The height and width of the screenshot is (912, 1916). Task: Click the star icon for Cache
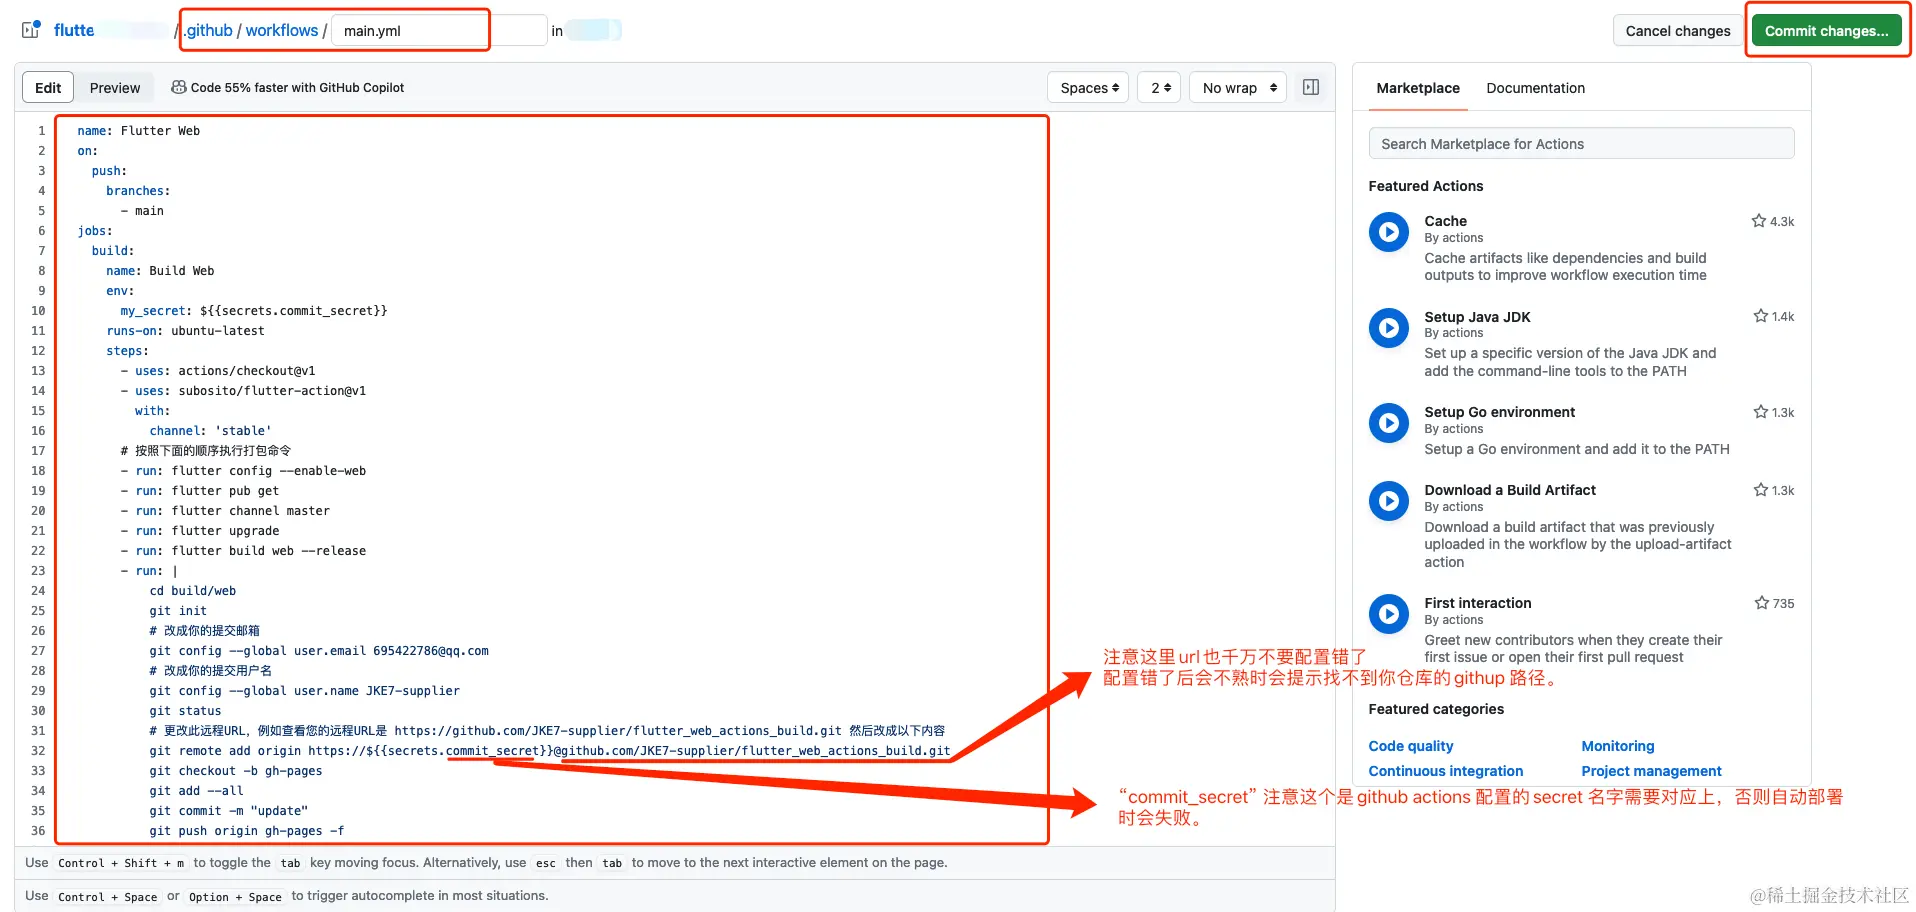click(1759, 221)
